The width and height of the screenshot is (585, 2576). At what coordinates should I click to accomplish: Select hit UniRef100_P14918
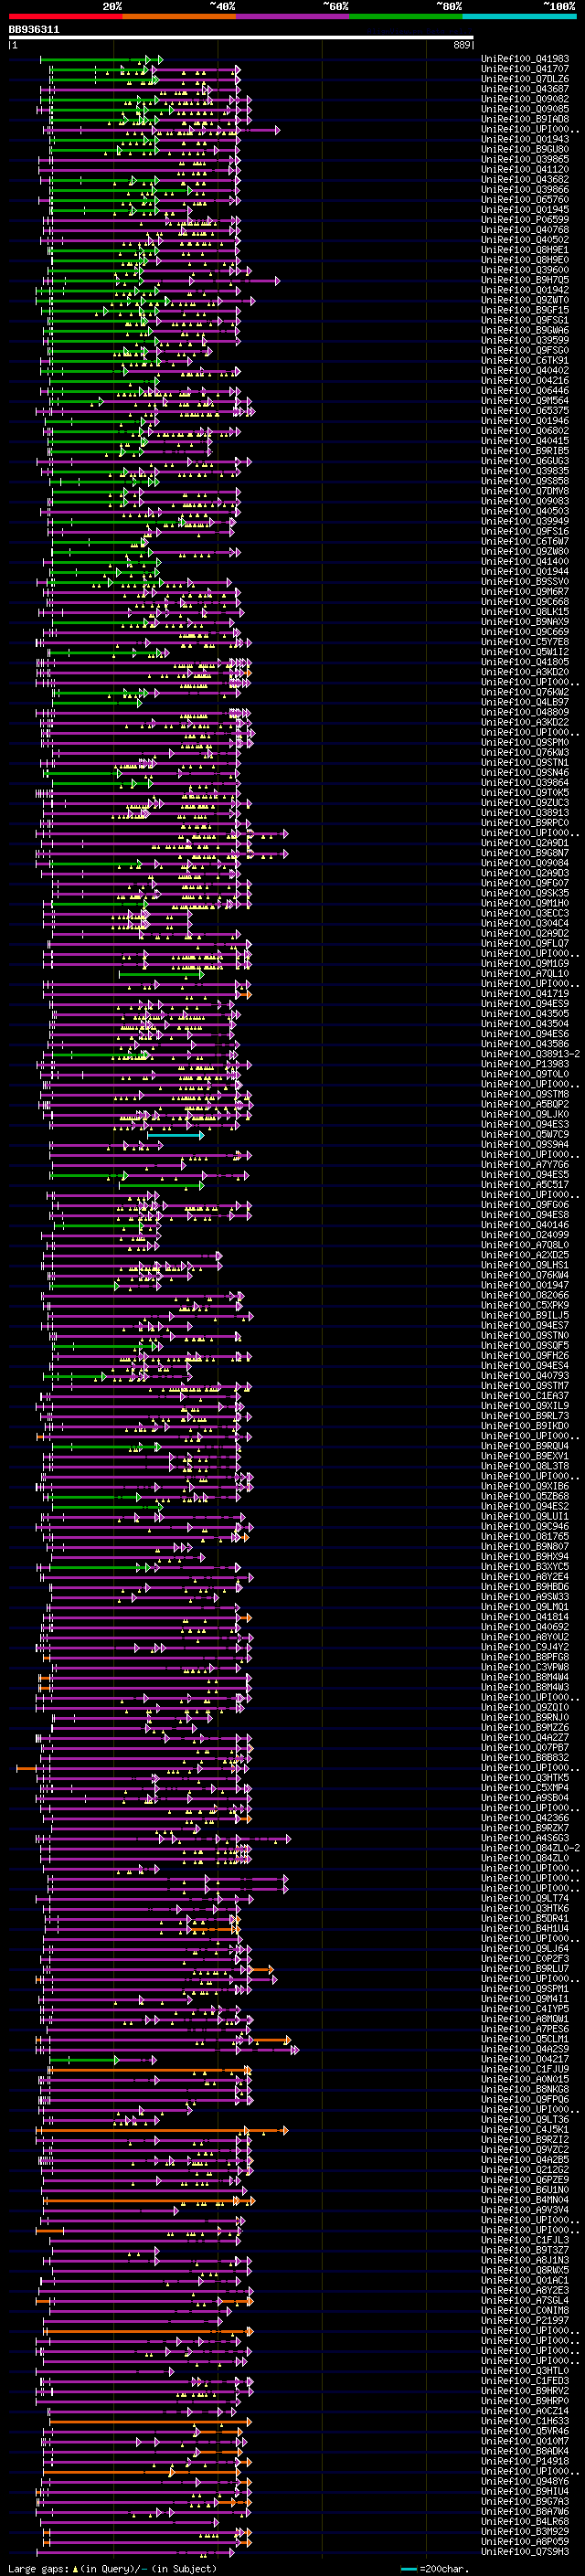[x=525, y=2461]
